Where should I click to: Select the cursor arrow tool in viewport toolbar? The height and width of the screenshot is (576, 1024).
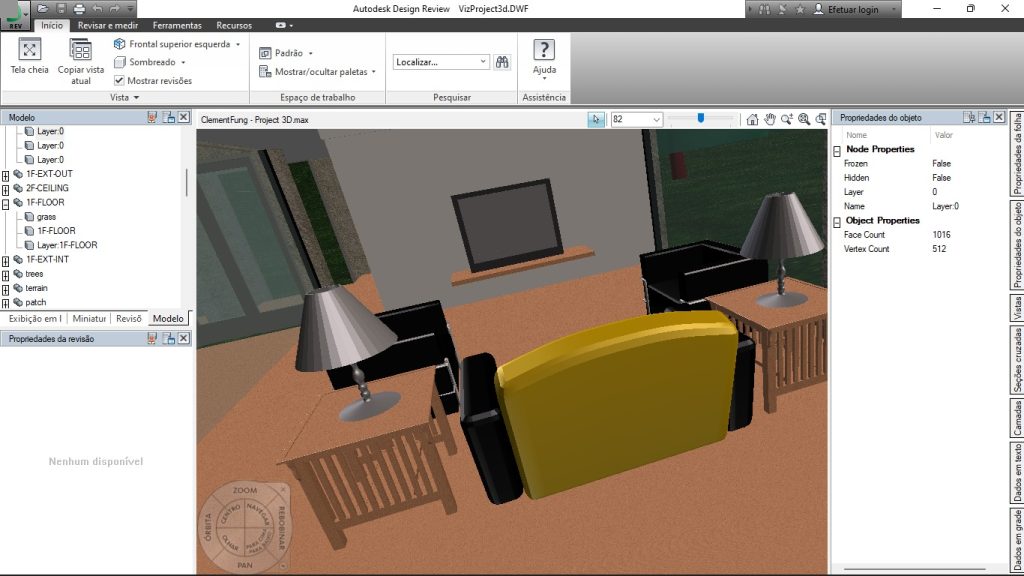point(595,118)
